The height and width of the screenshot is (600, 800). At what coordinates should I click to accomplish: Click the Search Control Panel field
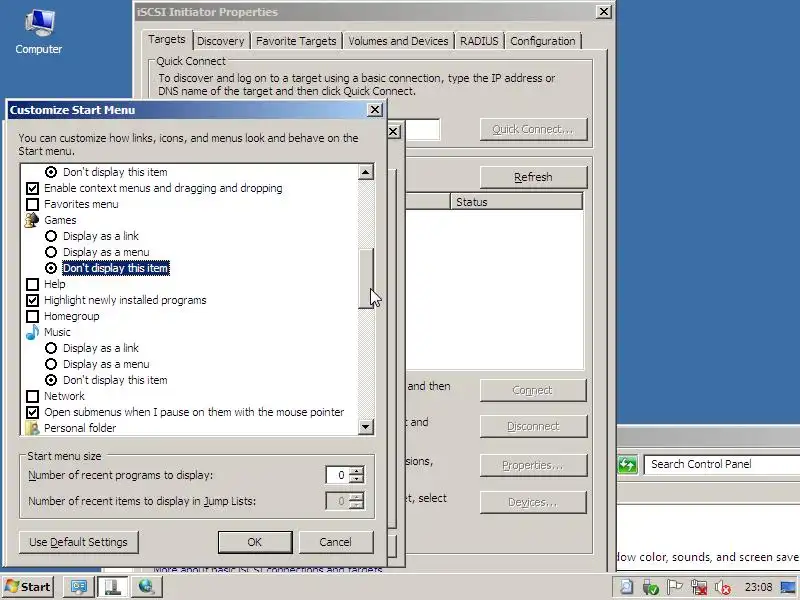721,464
